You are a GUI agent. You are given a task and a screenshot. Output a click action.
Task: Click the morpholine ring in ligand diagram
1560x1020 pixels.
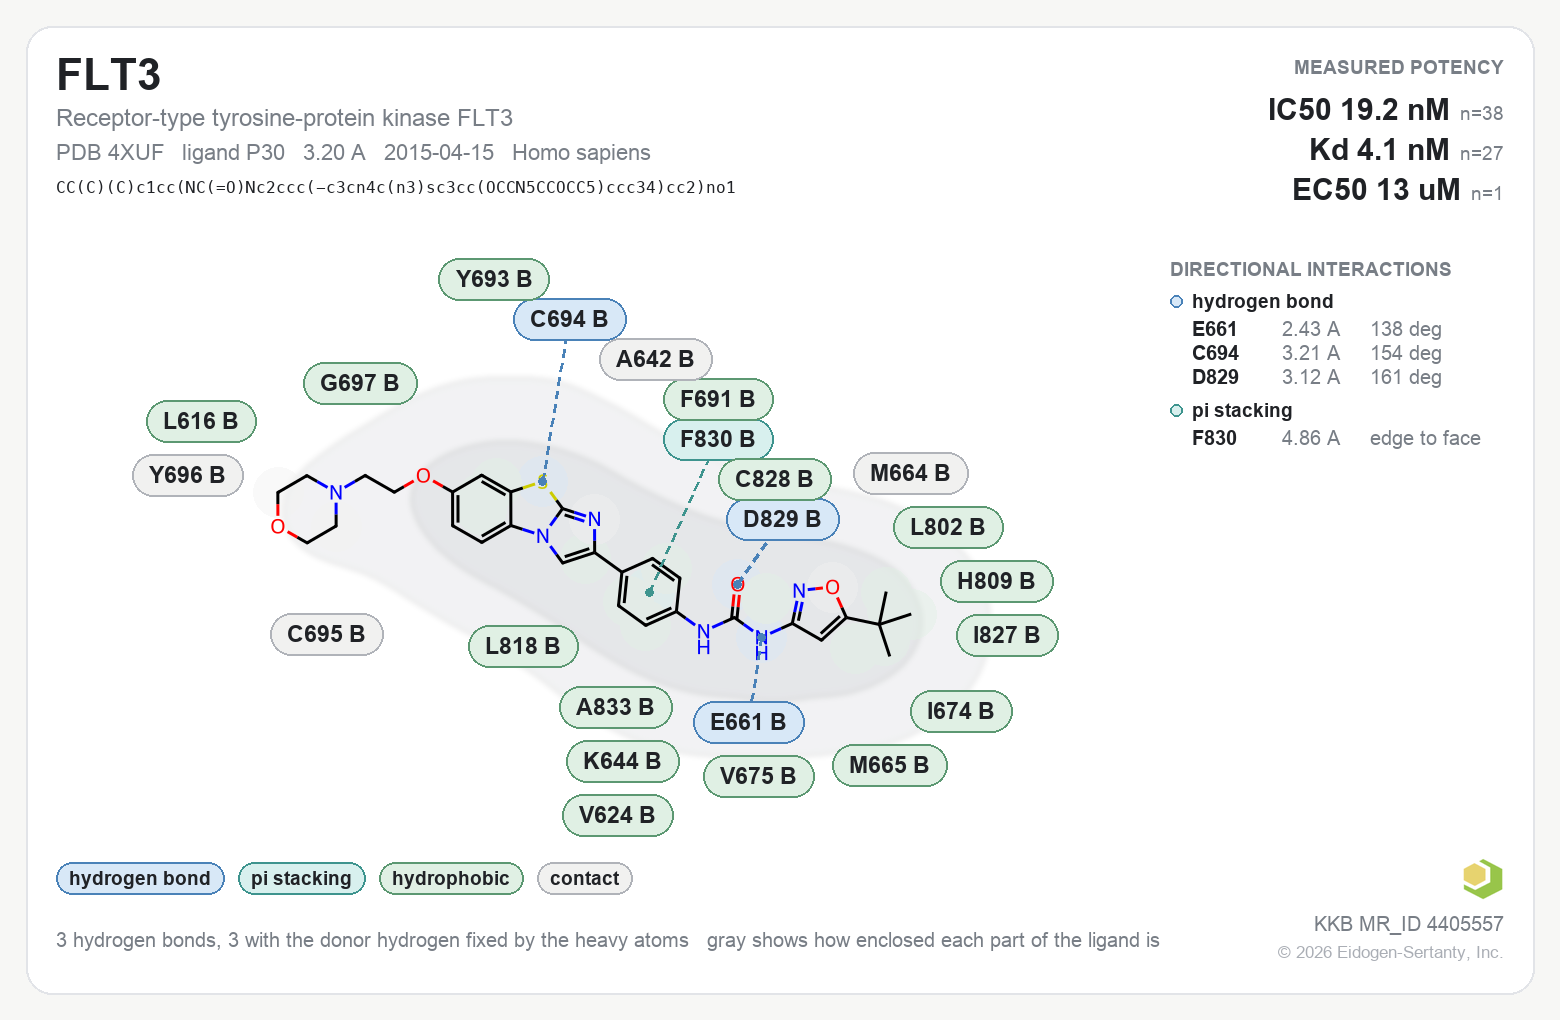307,509
